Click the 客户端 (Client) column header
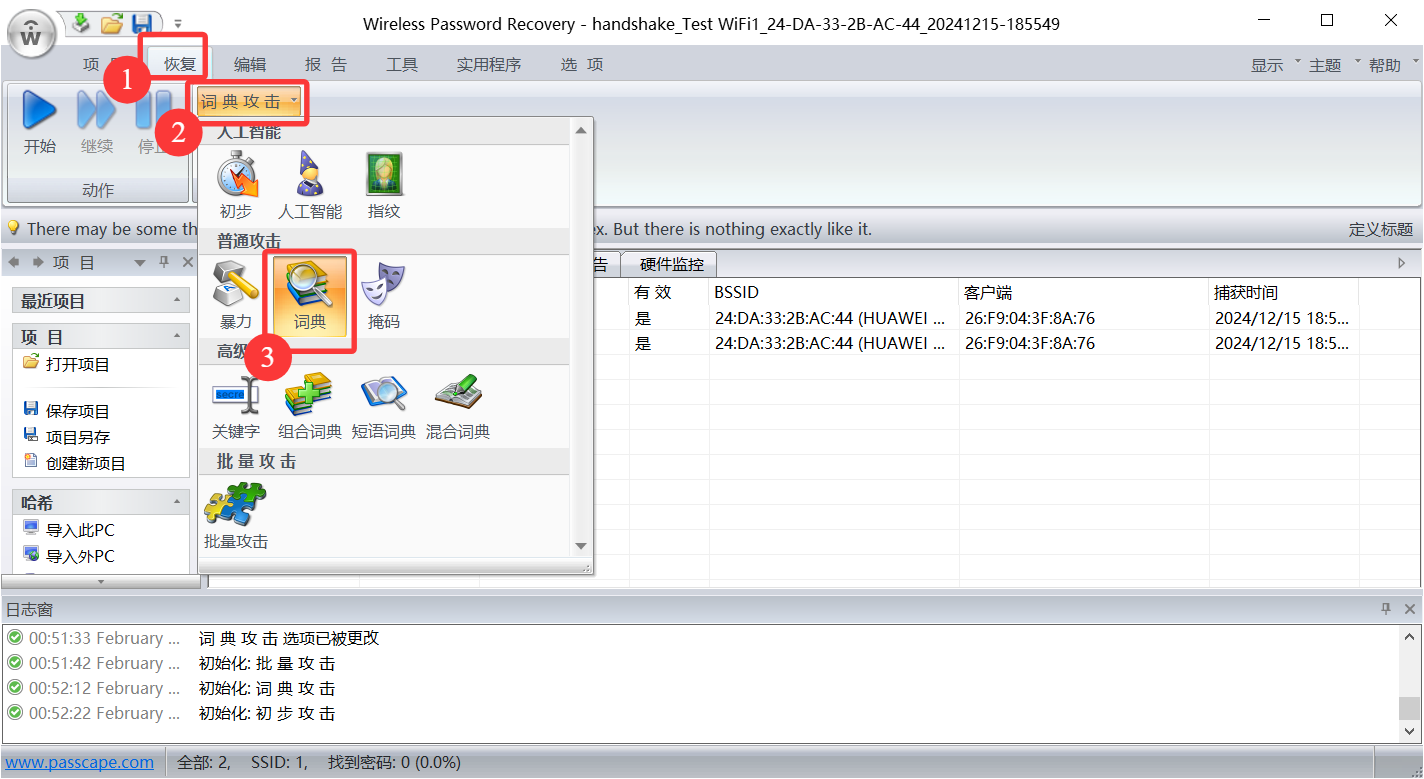 click(1084, 292)
